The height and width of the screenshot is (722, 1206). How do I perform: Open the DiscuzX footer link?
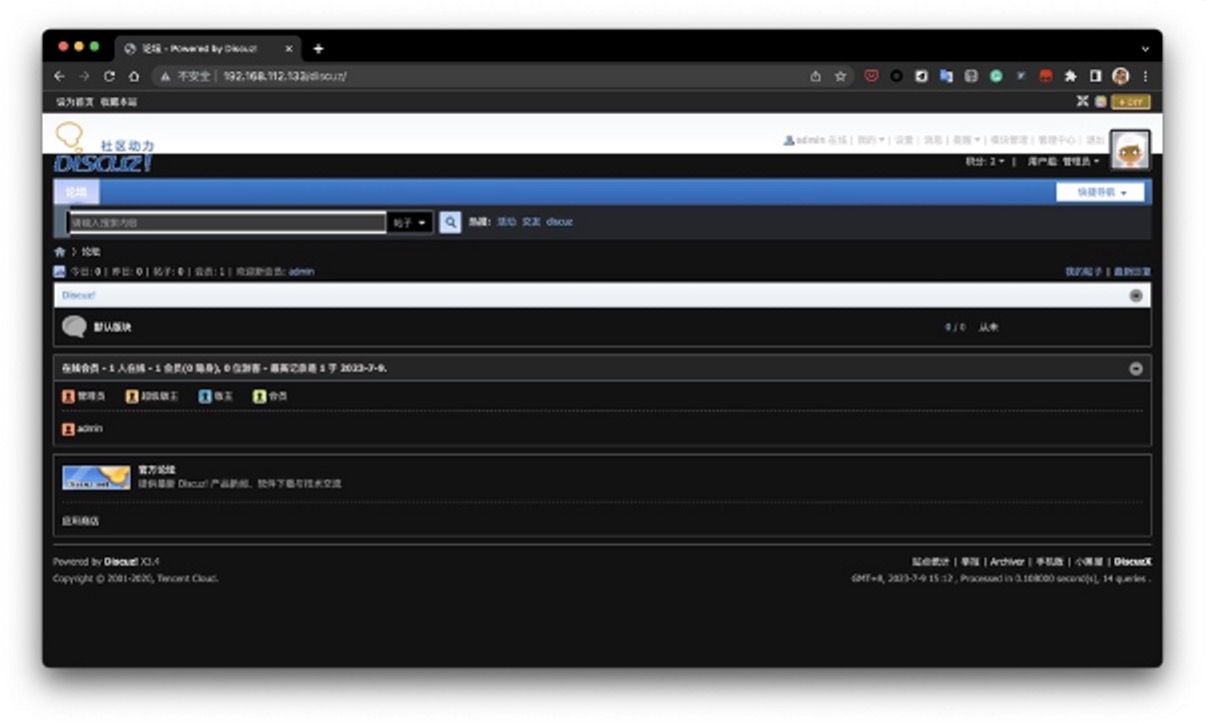click(1133, 562)
